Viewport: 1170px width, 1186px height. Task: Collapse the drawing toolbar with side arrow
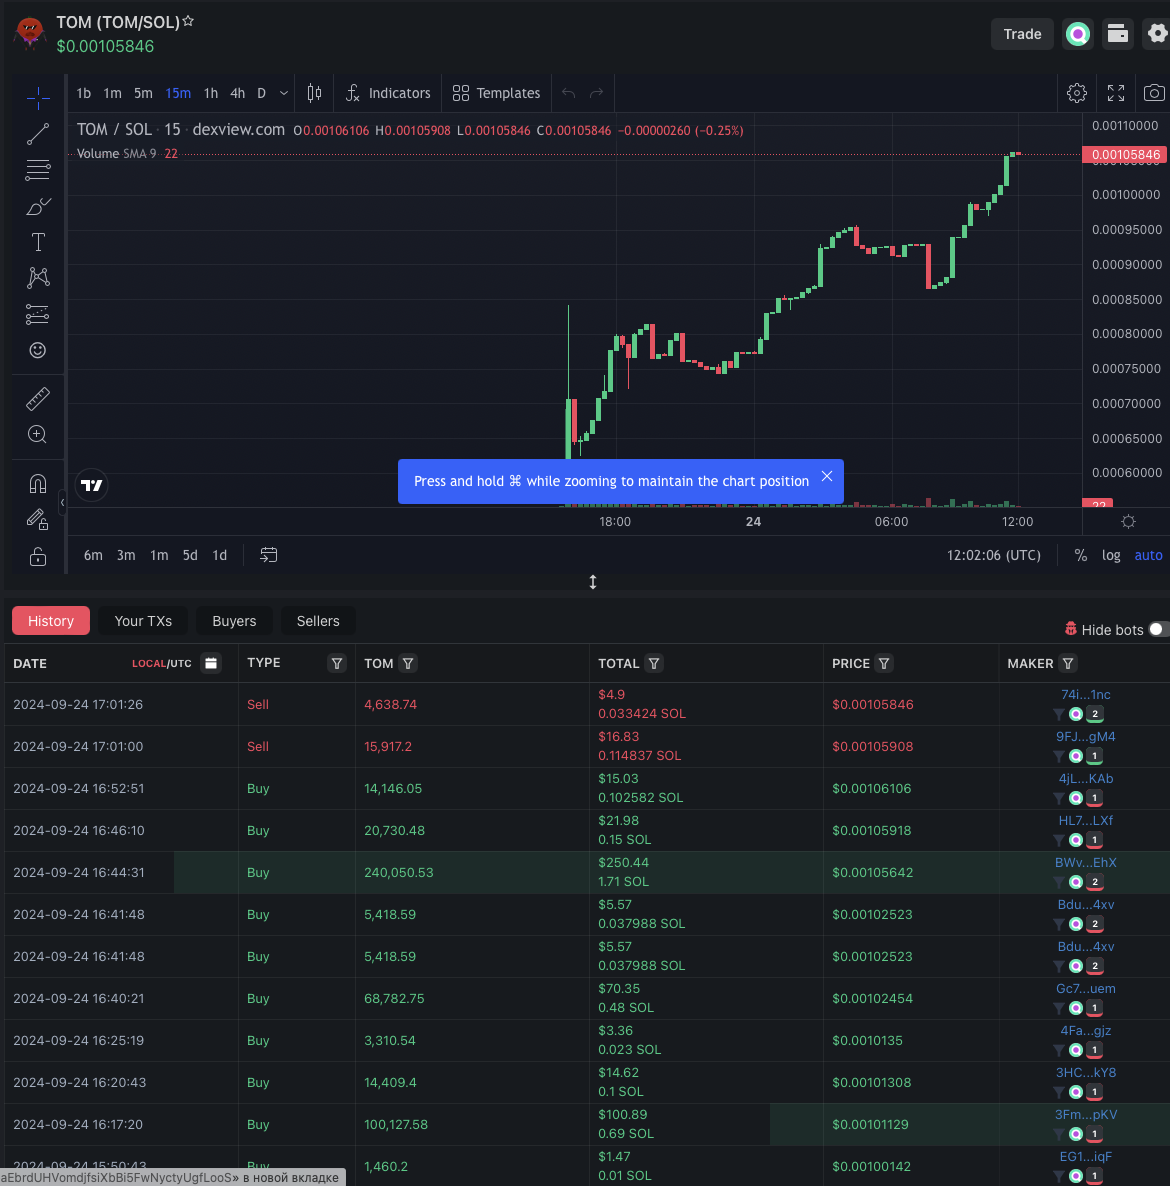(62, 501)
